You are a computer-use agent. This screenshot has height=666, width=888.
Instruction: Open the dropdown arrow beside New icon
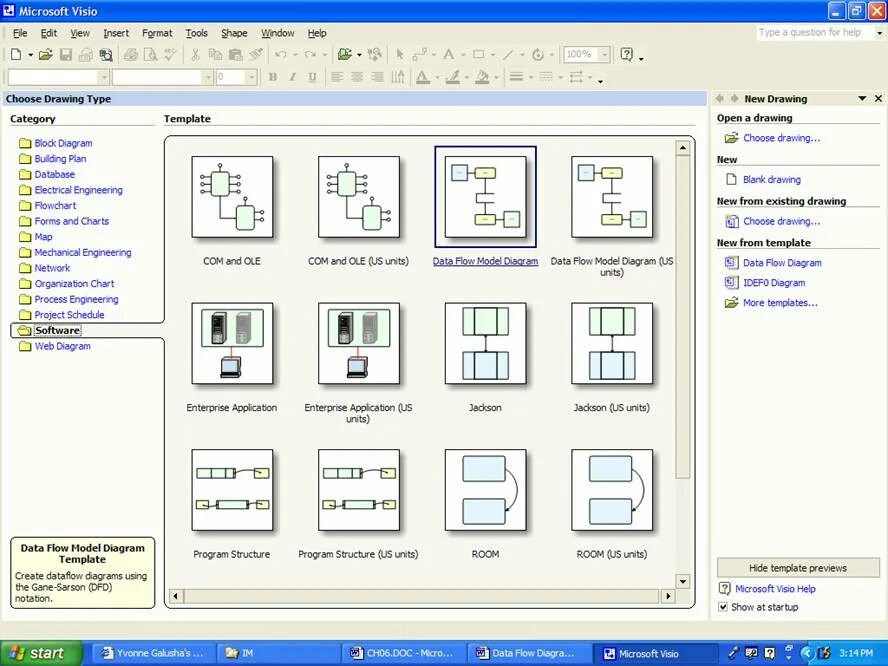(x=30, y=55)
